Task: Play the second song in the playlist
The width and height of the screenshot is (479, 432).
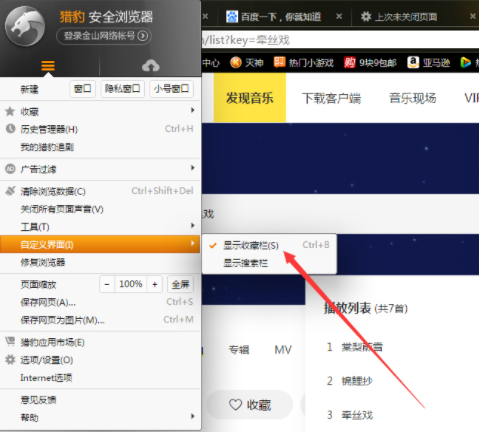Action: [x=357, y=381]
